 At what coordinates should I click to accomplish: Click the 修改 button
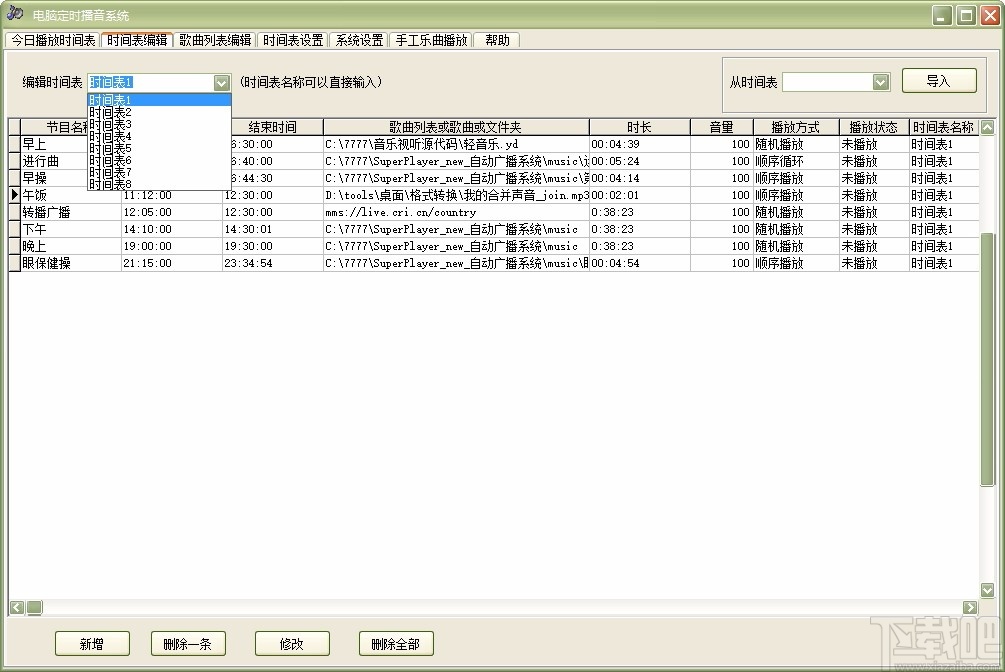tap(292, 644)
